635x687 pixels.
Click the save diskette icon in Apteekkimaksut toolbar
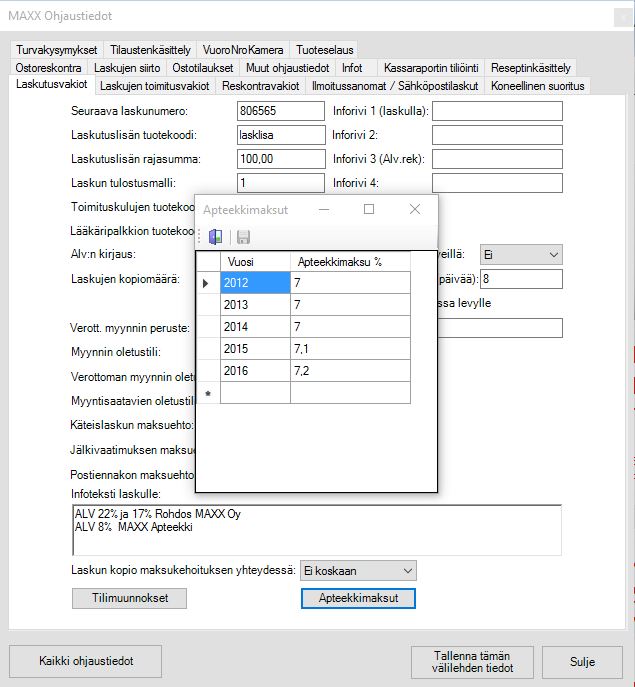coord(243,237)
